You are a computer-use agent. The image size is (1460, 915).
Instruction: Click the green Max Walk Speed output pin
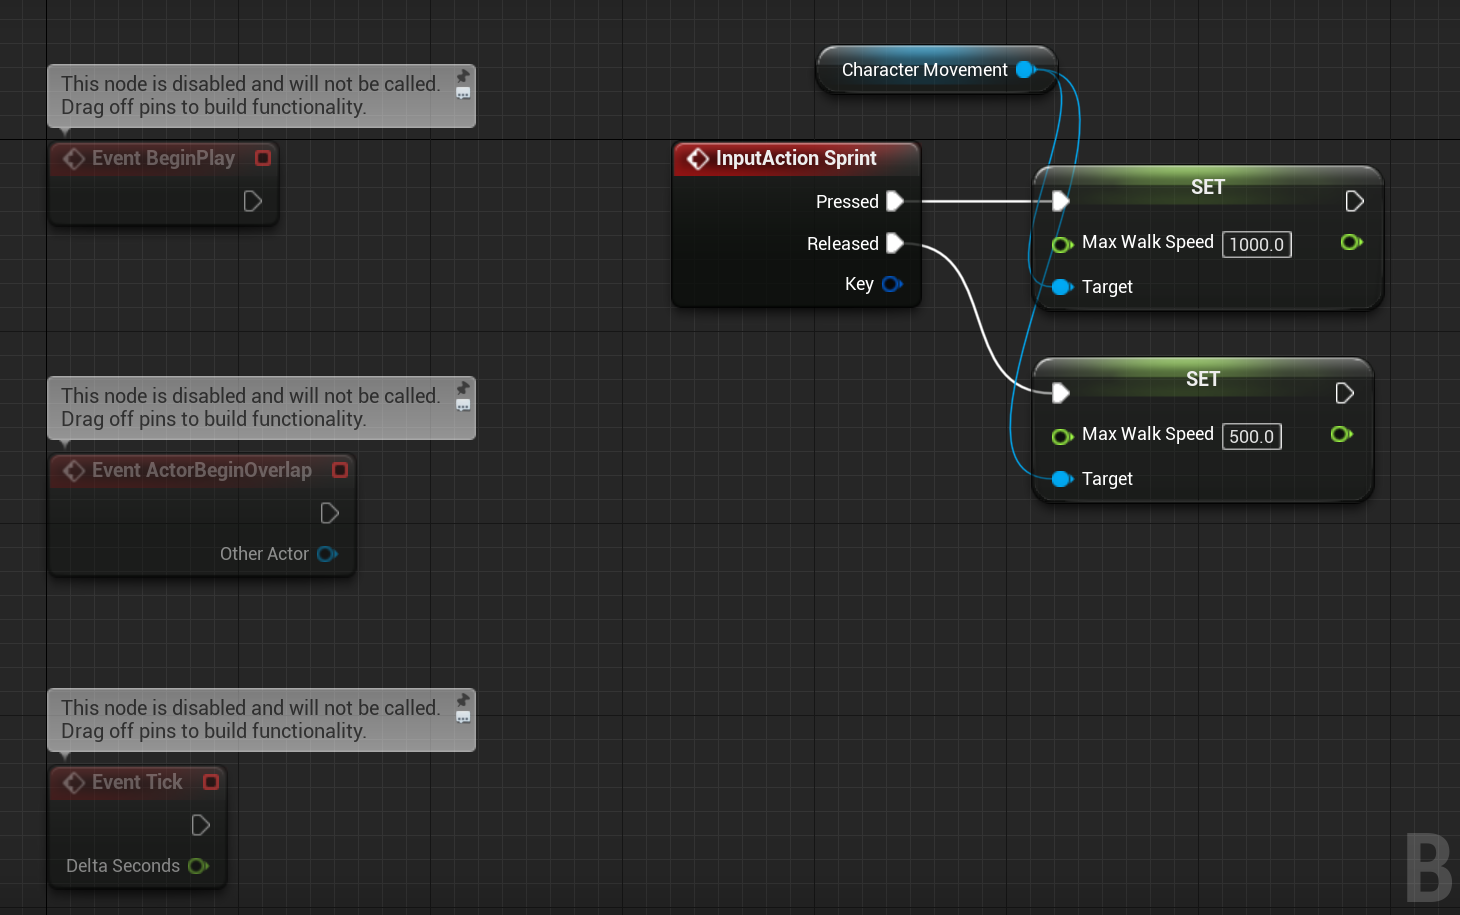coord(1351,242)
